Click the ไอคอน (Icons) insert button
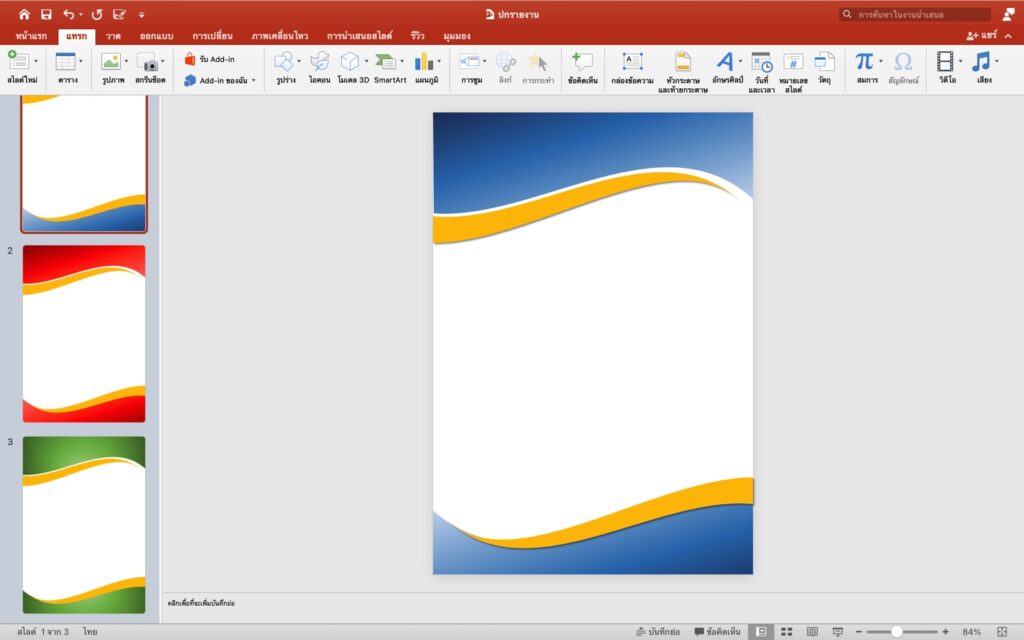This screenshot has width=1024, height=640. pyautogui.click(x=319, y=62)
